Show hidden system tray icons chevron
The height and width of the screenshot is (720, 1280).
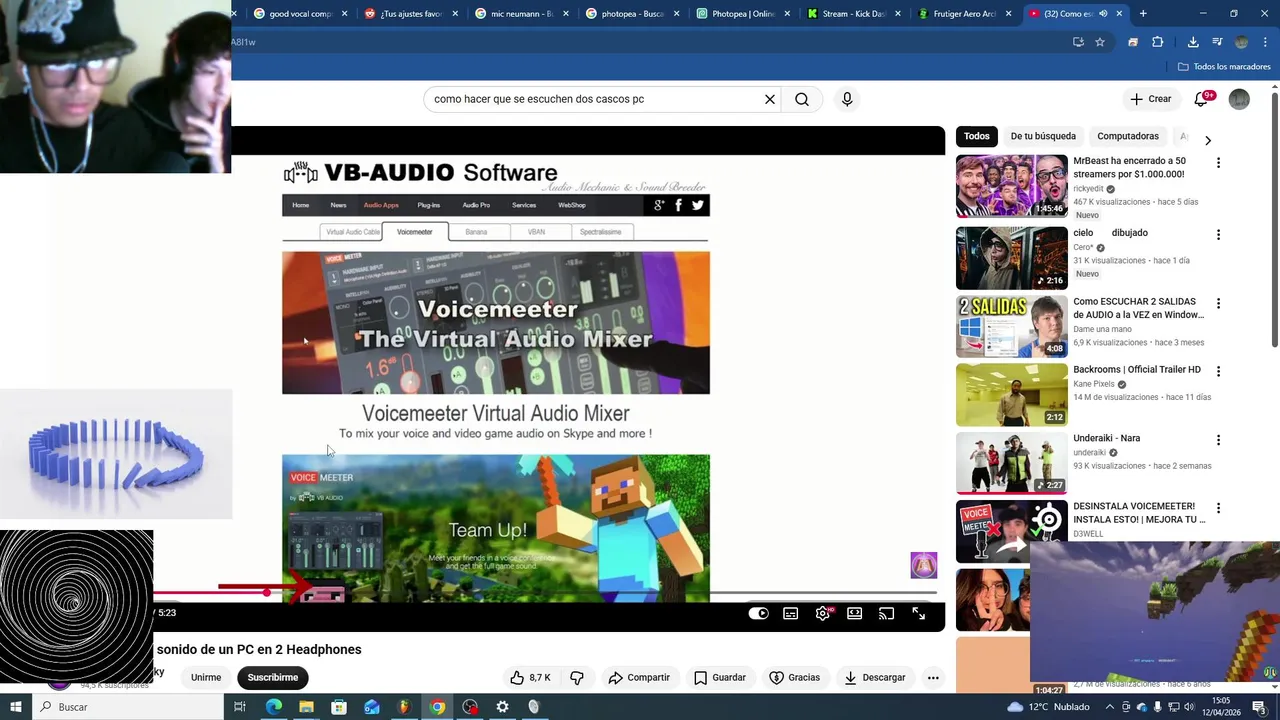(1110, 707)
